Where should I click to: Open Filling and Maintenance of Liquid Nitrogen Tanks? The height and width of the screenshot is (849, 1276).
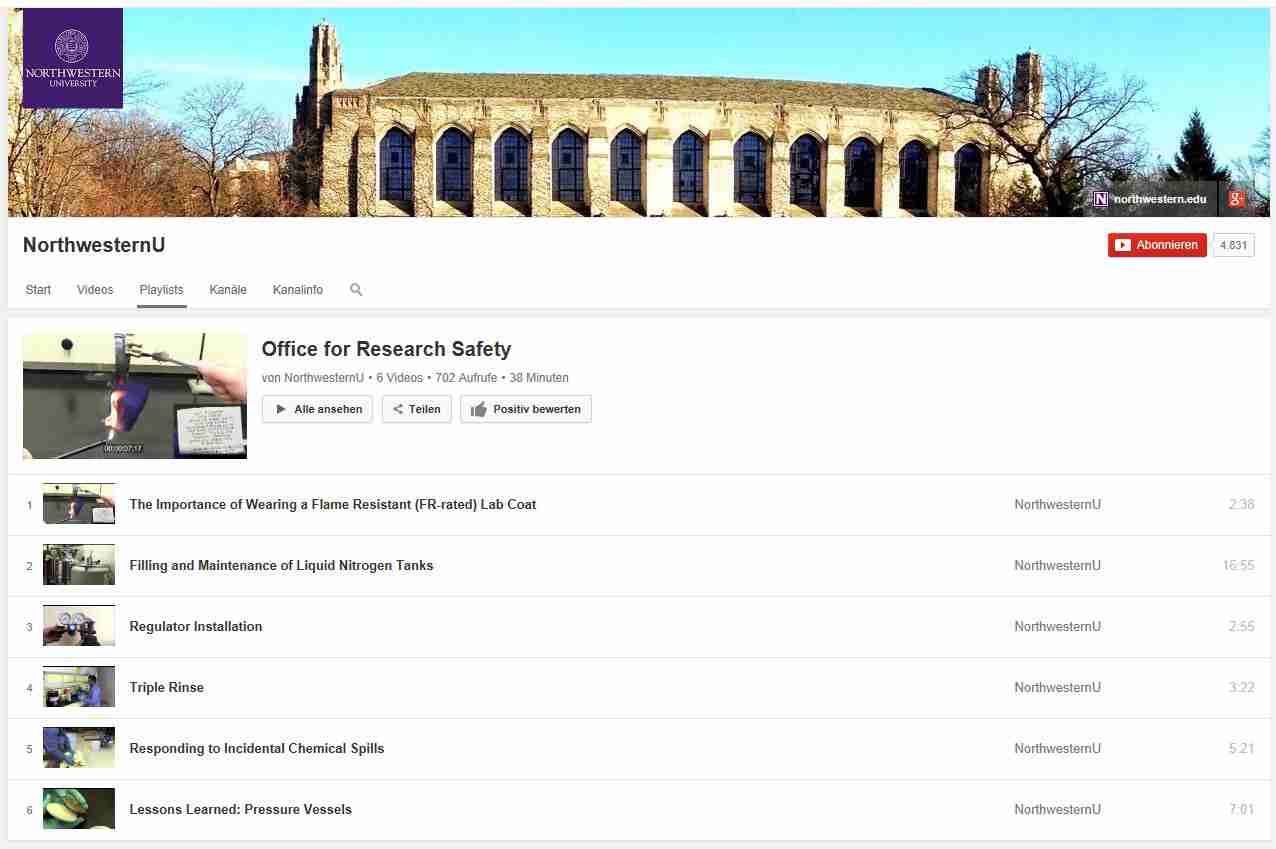tap(281, 566)
